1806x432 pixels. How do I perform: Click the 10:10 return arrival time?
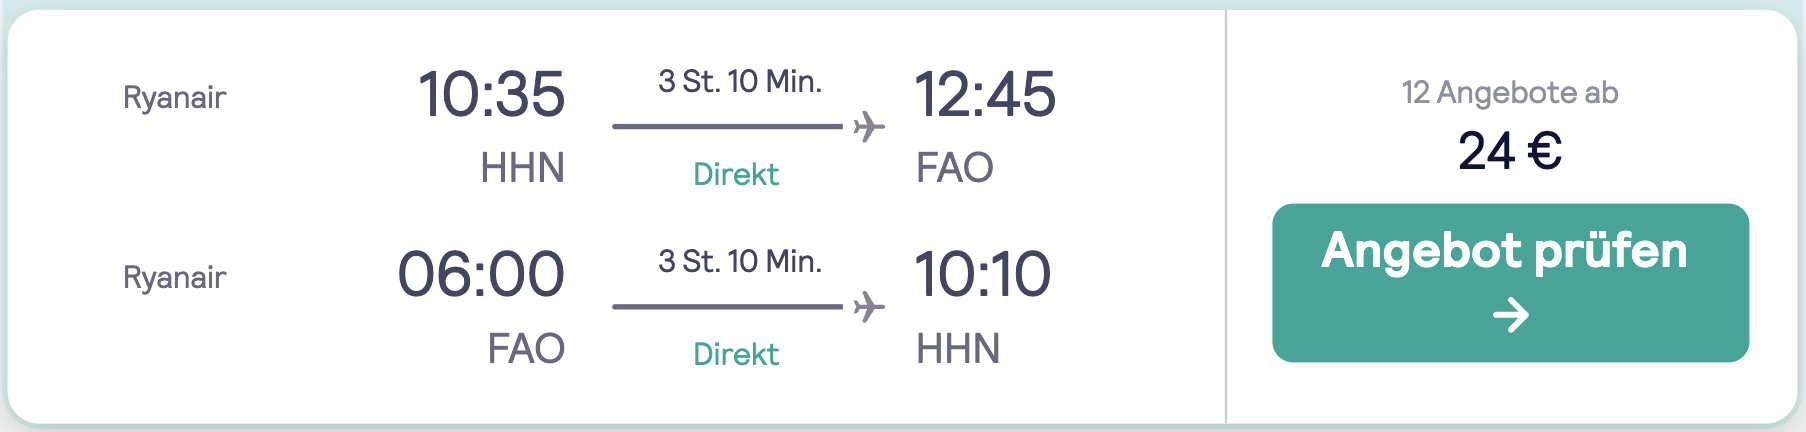click(983, 275)
